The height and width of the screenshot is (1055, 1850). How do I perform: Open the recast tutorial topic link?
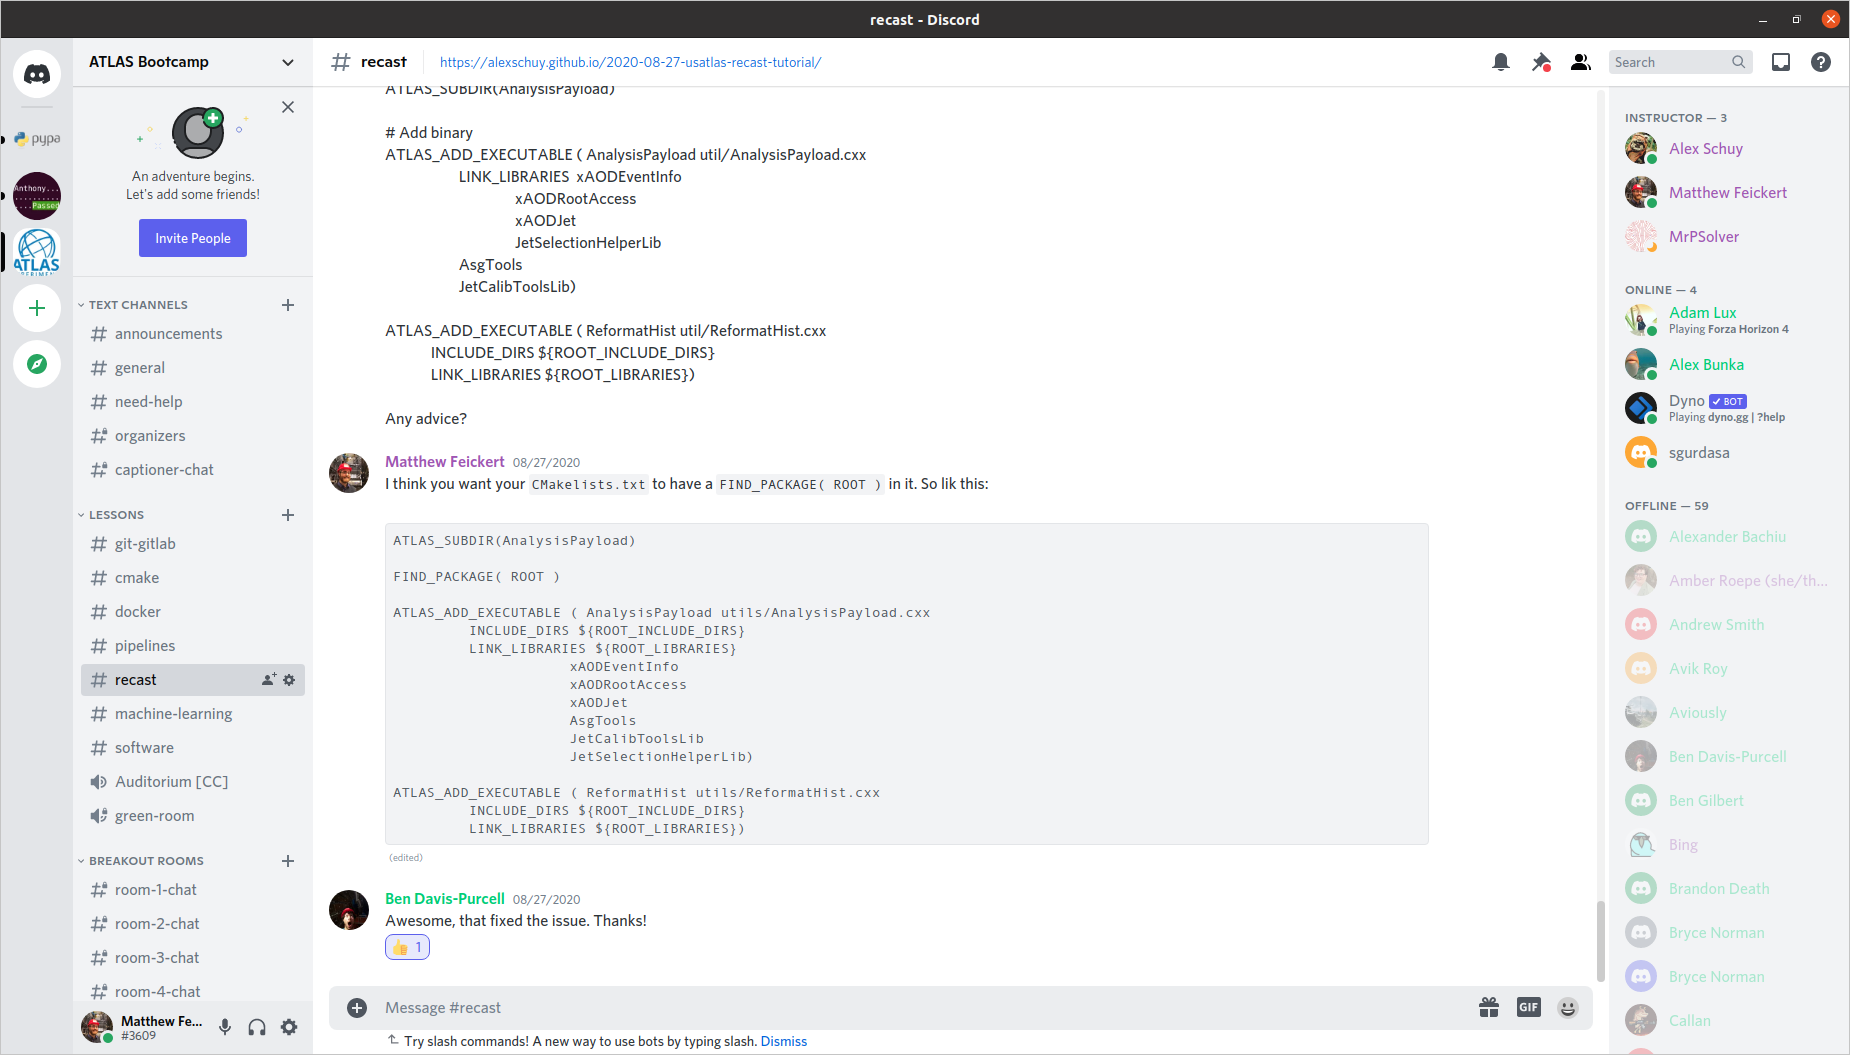(630, 62)
